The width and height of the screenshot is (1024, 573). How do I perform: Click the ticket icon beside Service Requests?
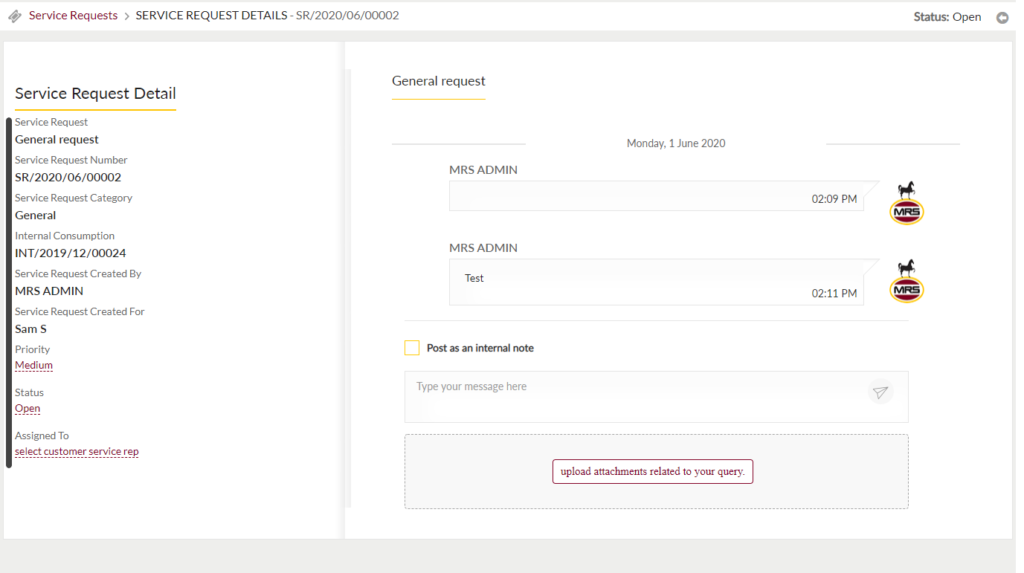tap(14, 16)
